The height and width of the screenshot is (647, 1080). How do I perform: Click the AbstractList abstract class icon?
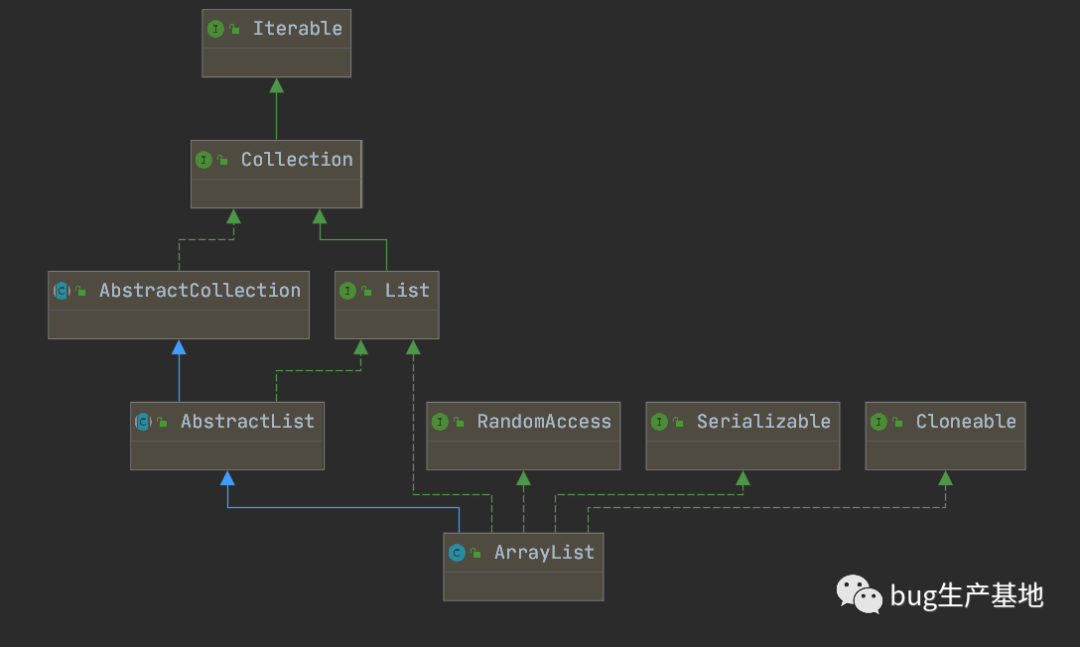[x=143, y=422]
